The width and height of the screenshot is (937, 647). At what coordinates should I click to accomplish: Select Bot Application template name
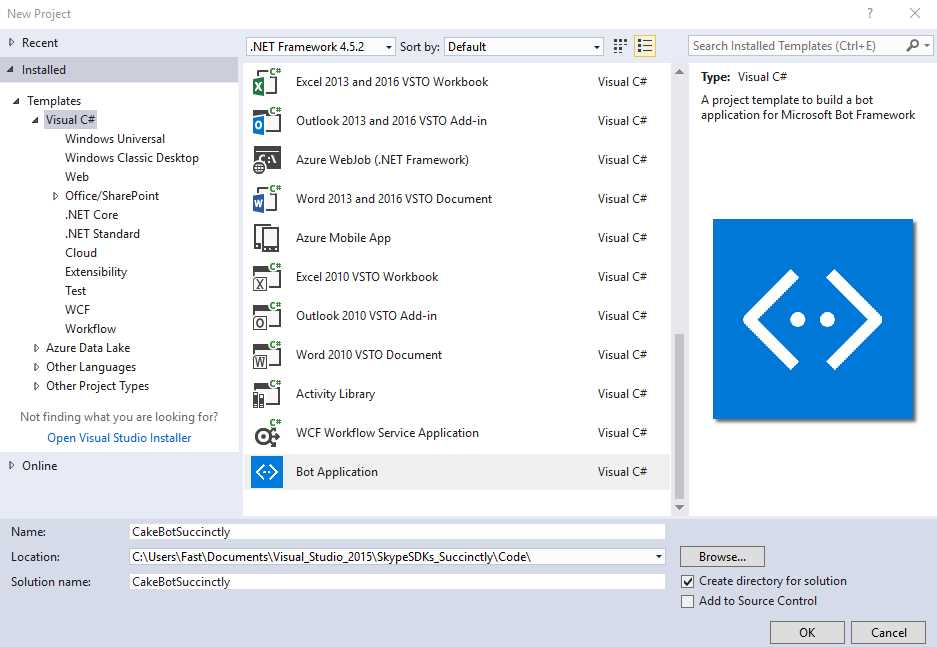point(336,472)
